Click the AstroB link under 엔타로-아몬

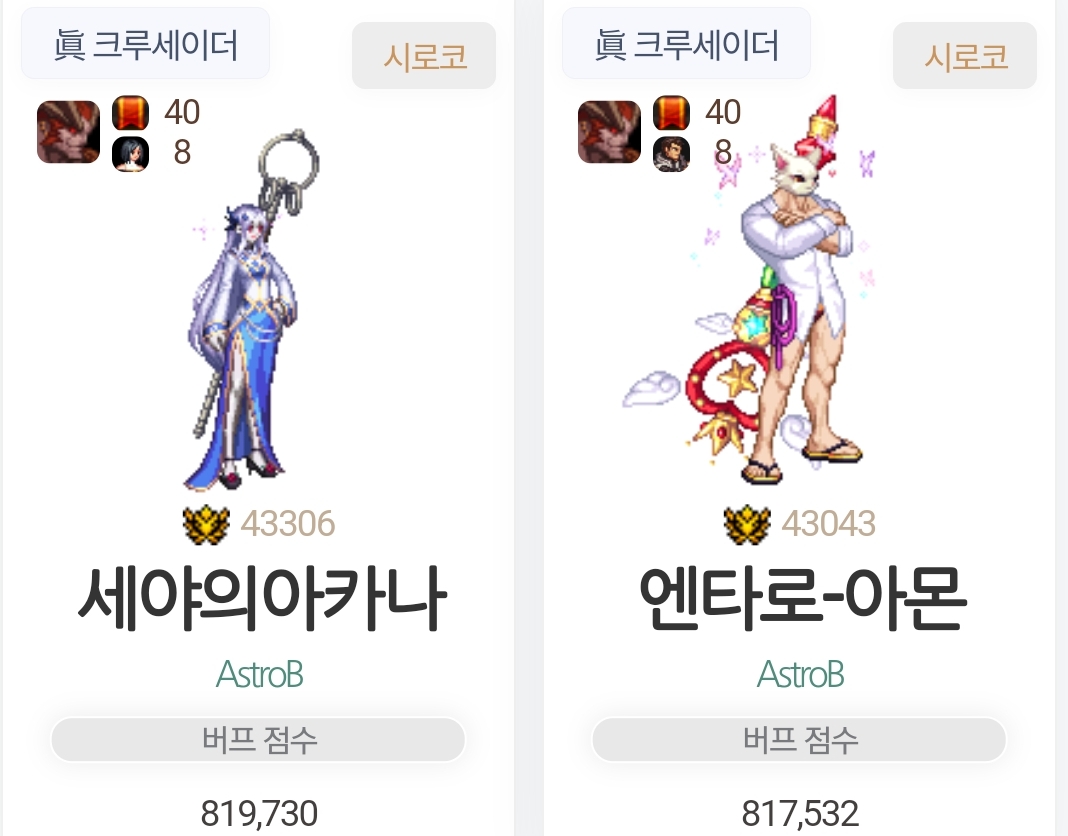(x=800, y=675)
